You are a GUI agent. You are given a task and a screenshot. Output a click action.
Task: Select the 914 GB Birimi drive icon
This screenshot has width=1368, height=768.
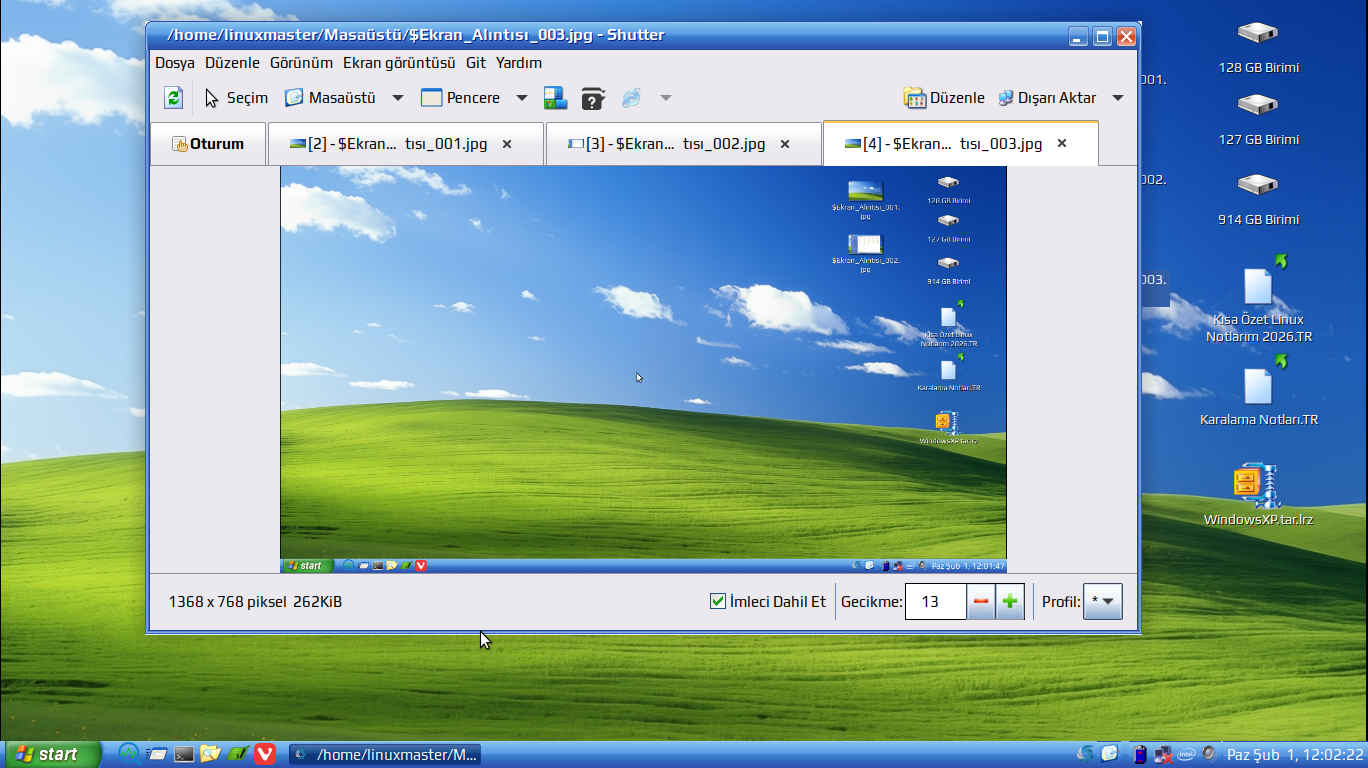(1258, 184)
